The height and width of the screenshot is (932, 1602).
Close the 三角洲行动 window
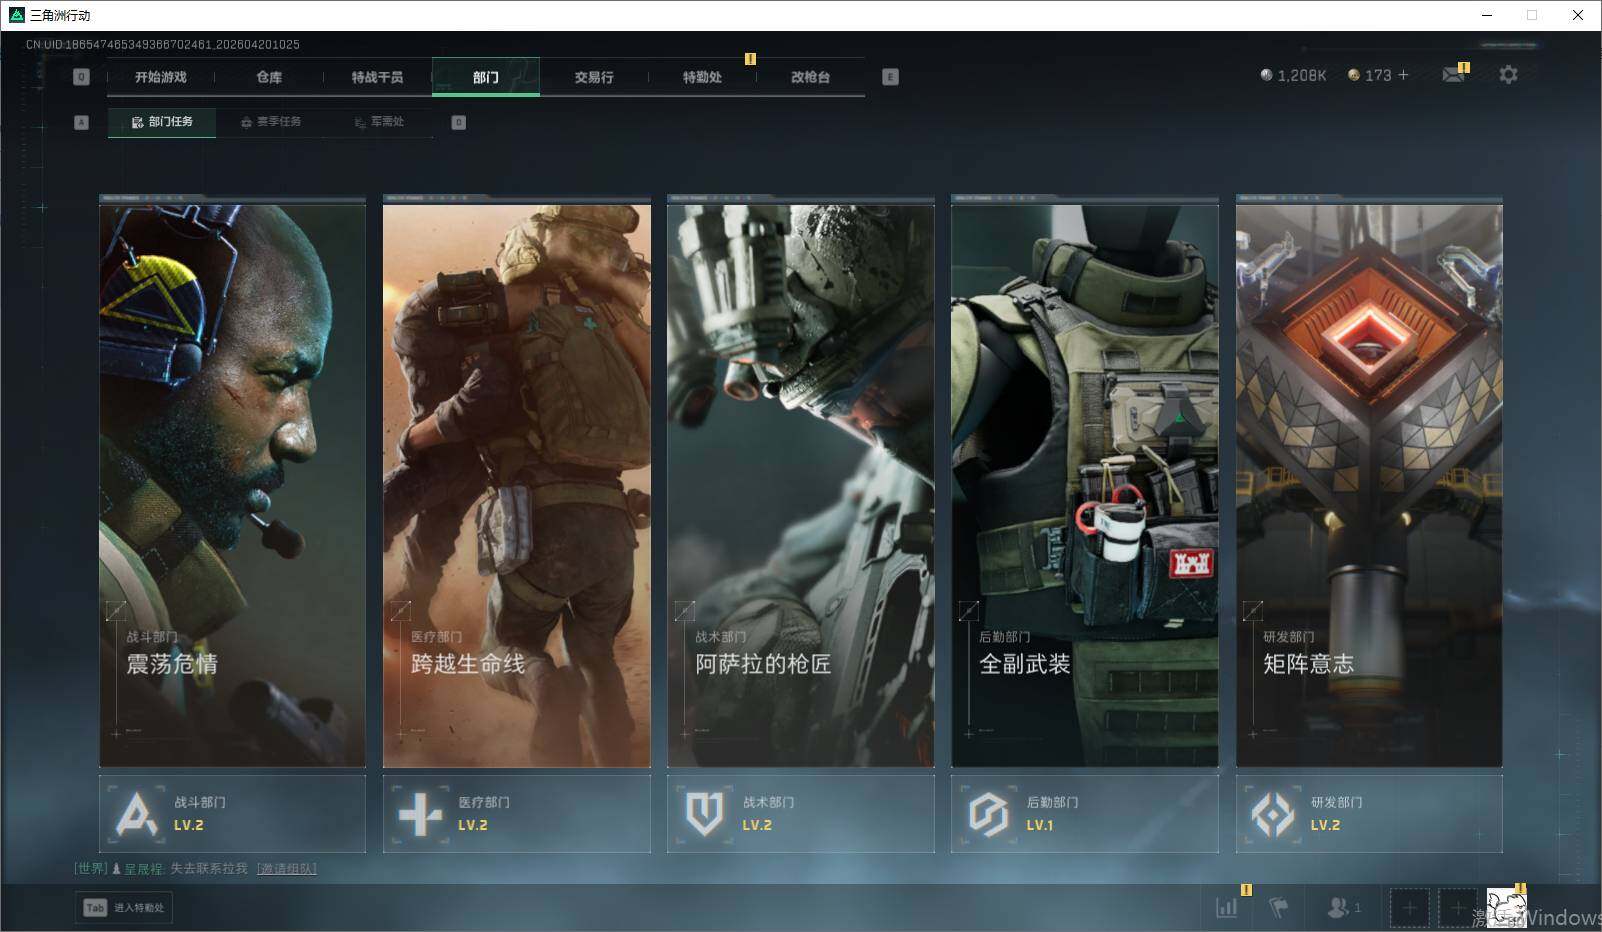click(x=1578, y=15)
